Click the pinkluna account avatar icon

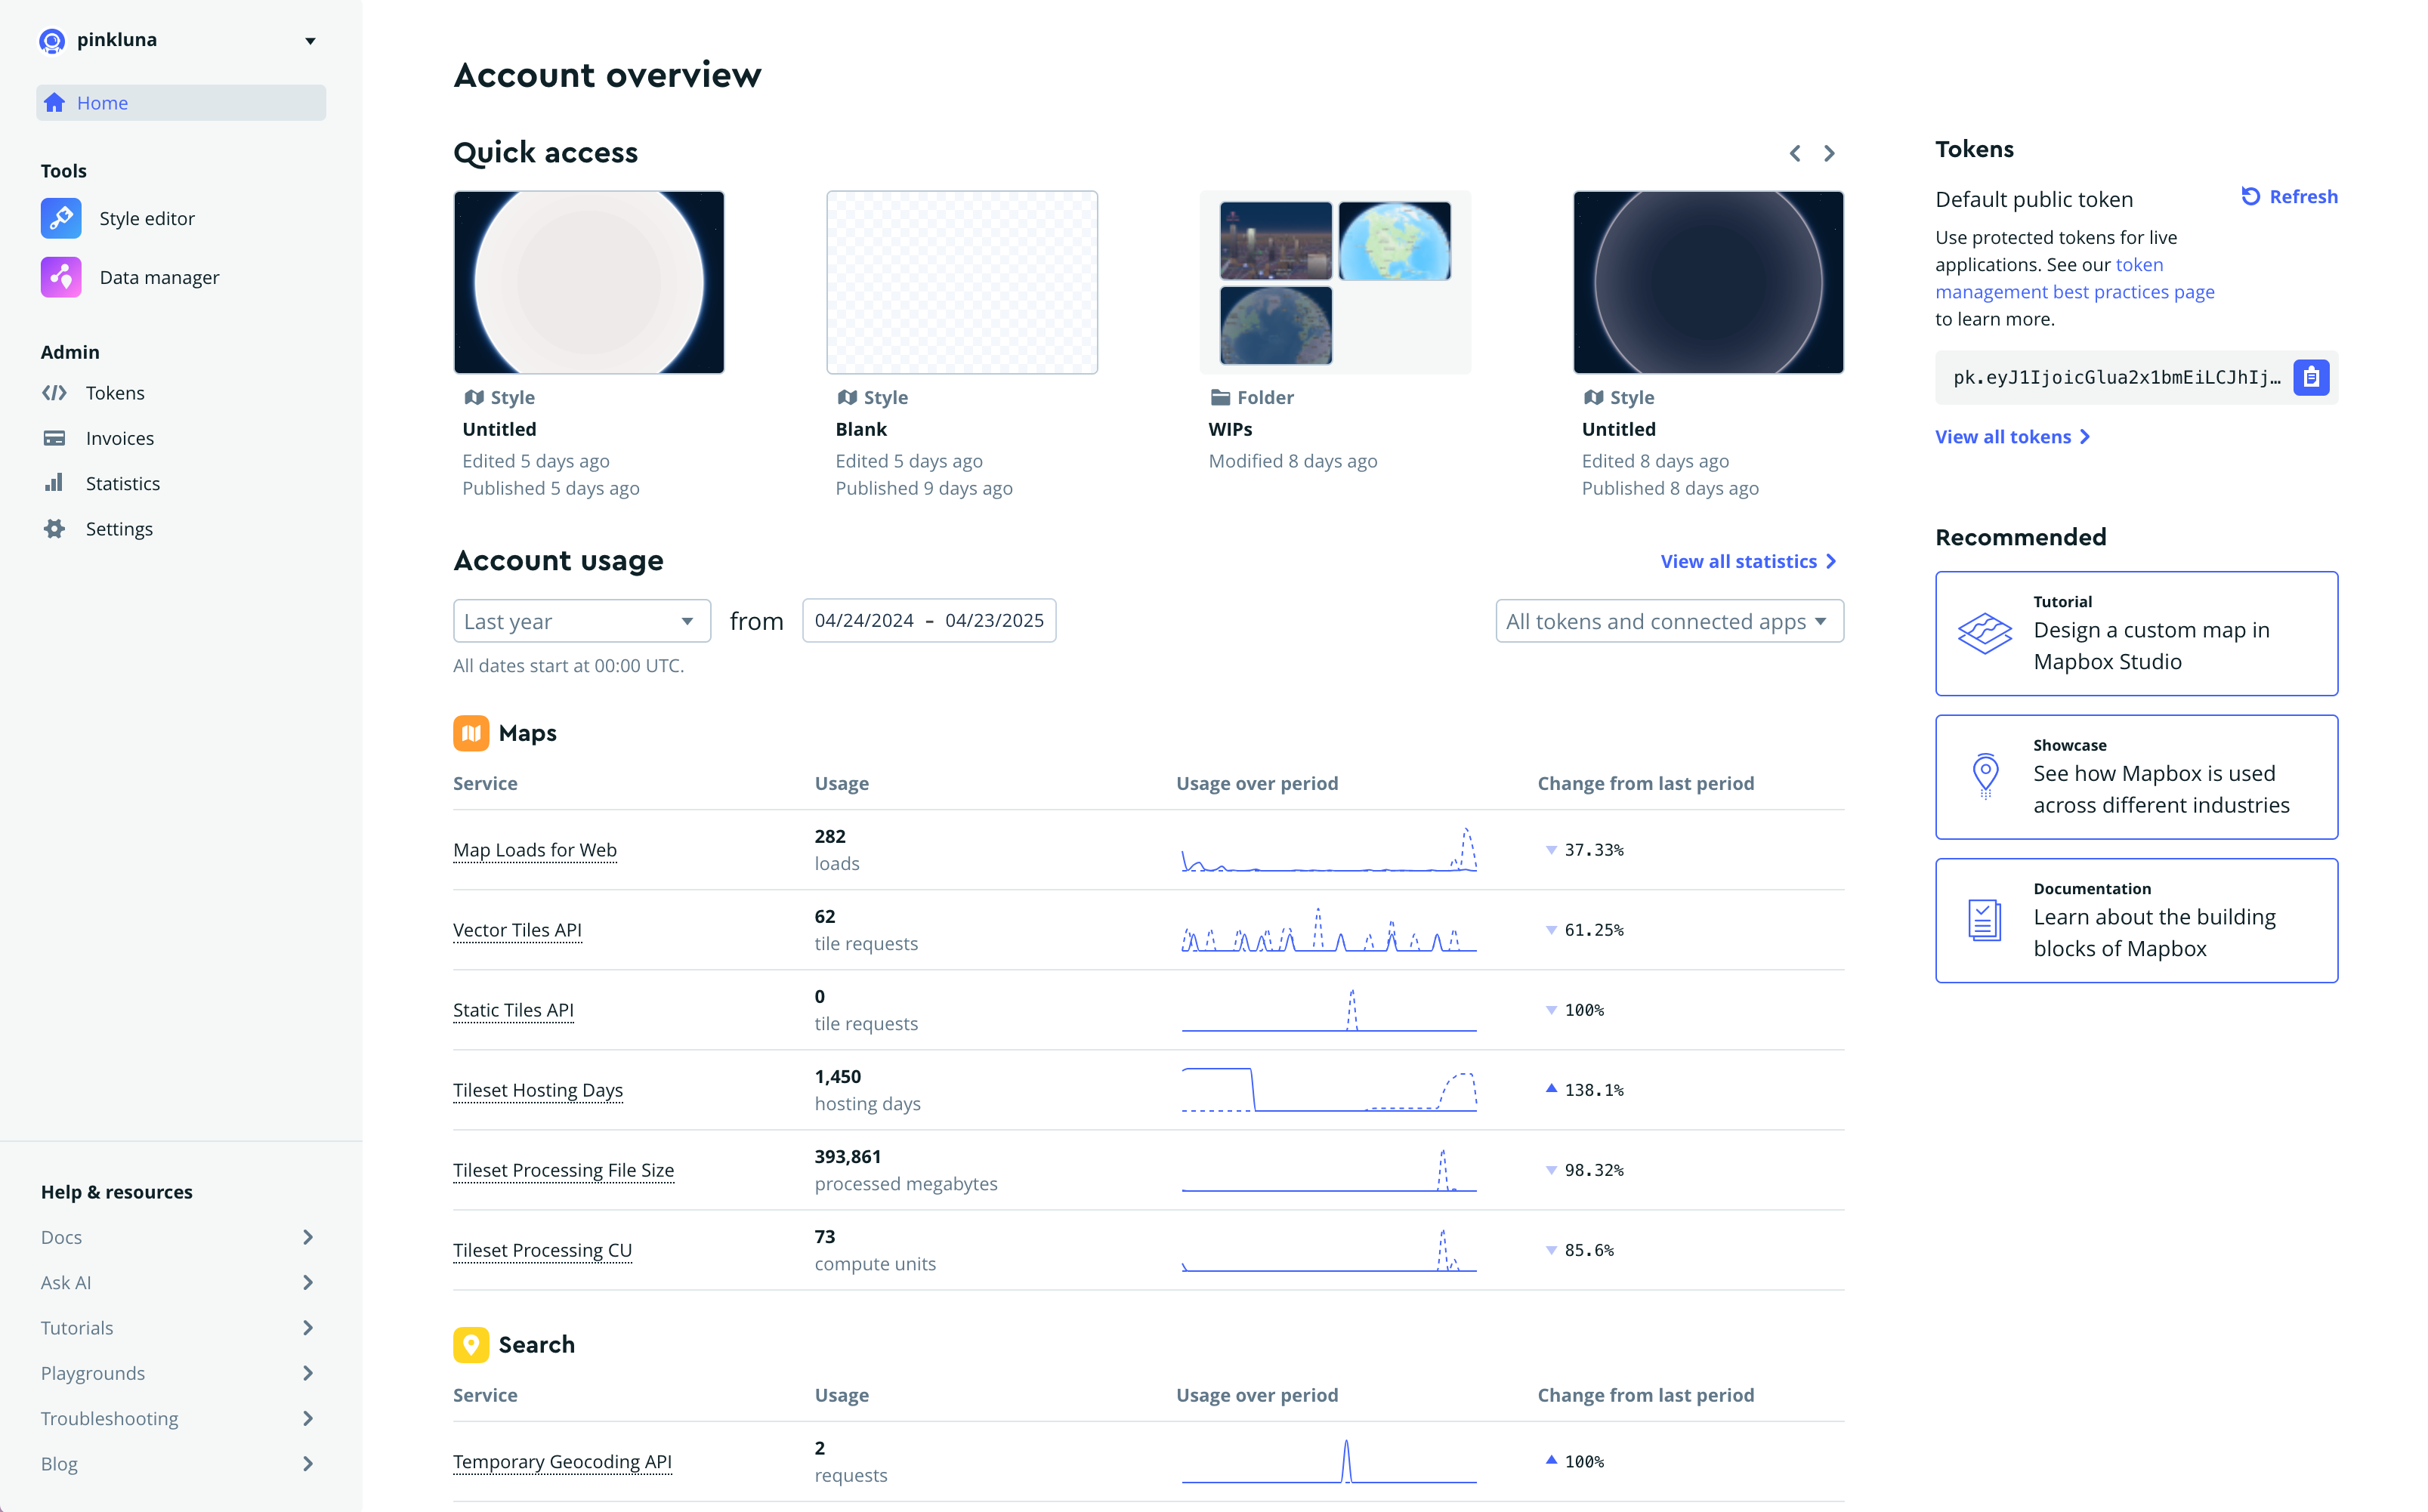pyautogui.click(x=52, y=40)
